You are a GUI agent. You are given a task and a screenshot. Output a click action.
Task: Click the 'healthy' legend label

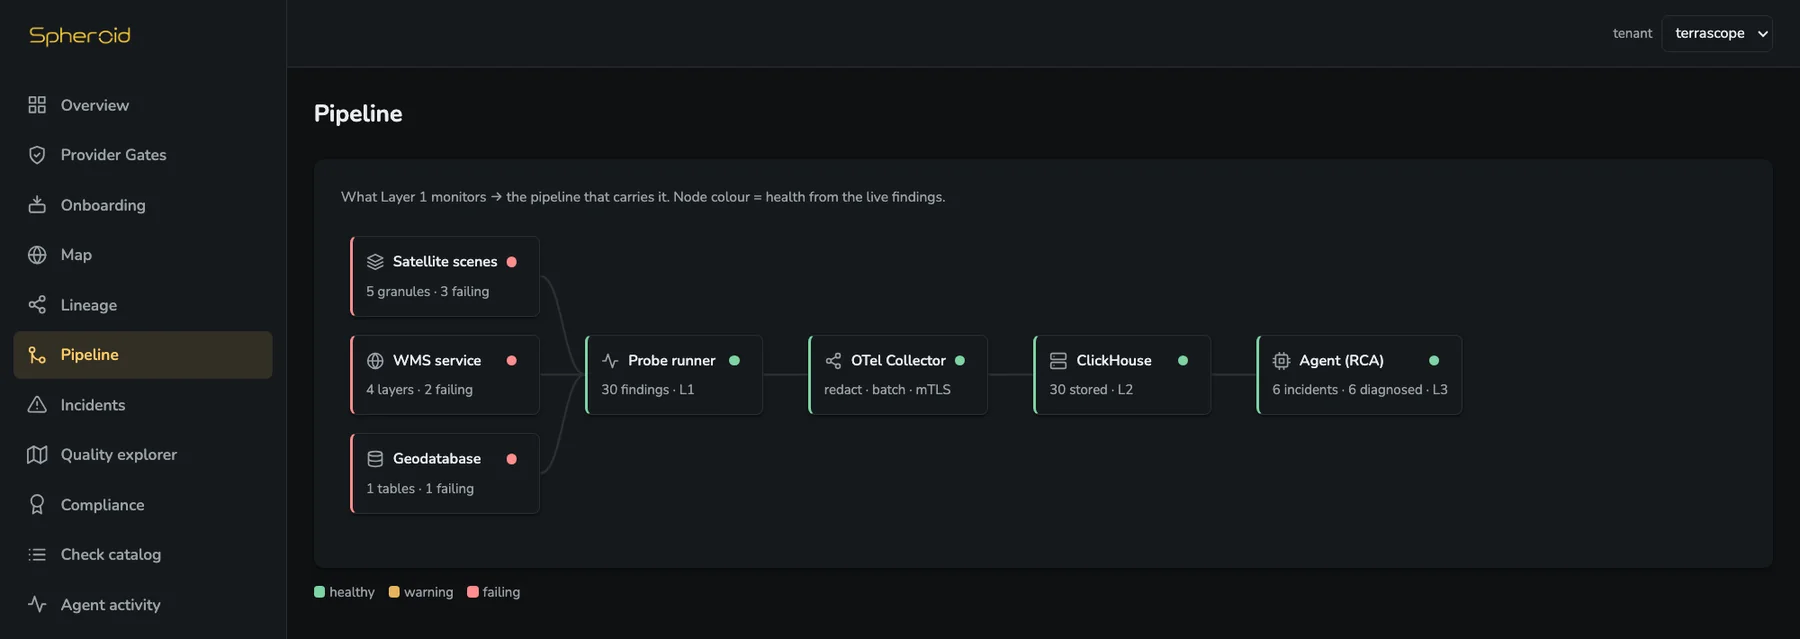(352, 592)
